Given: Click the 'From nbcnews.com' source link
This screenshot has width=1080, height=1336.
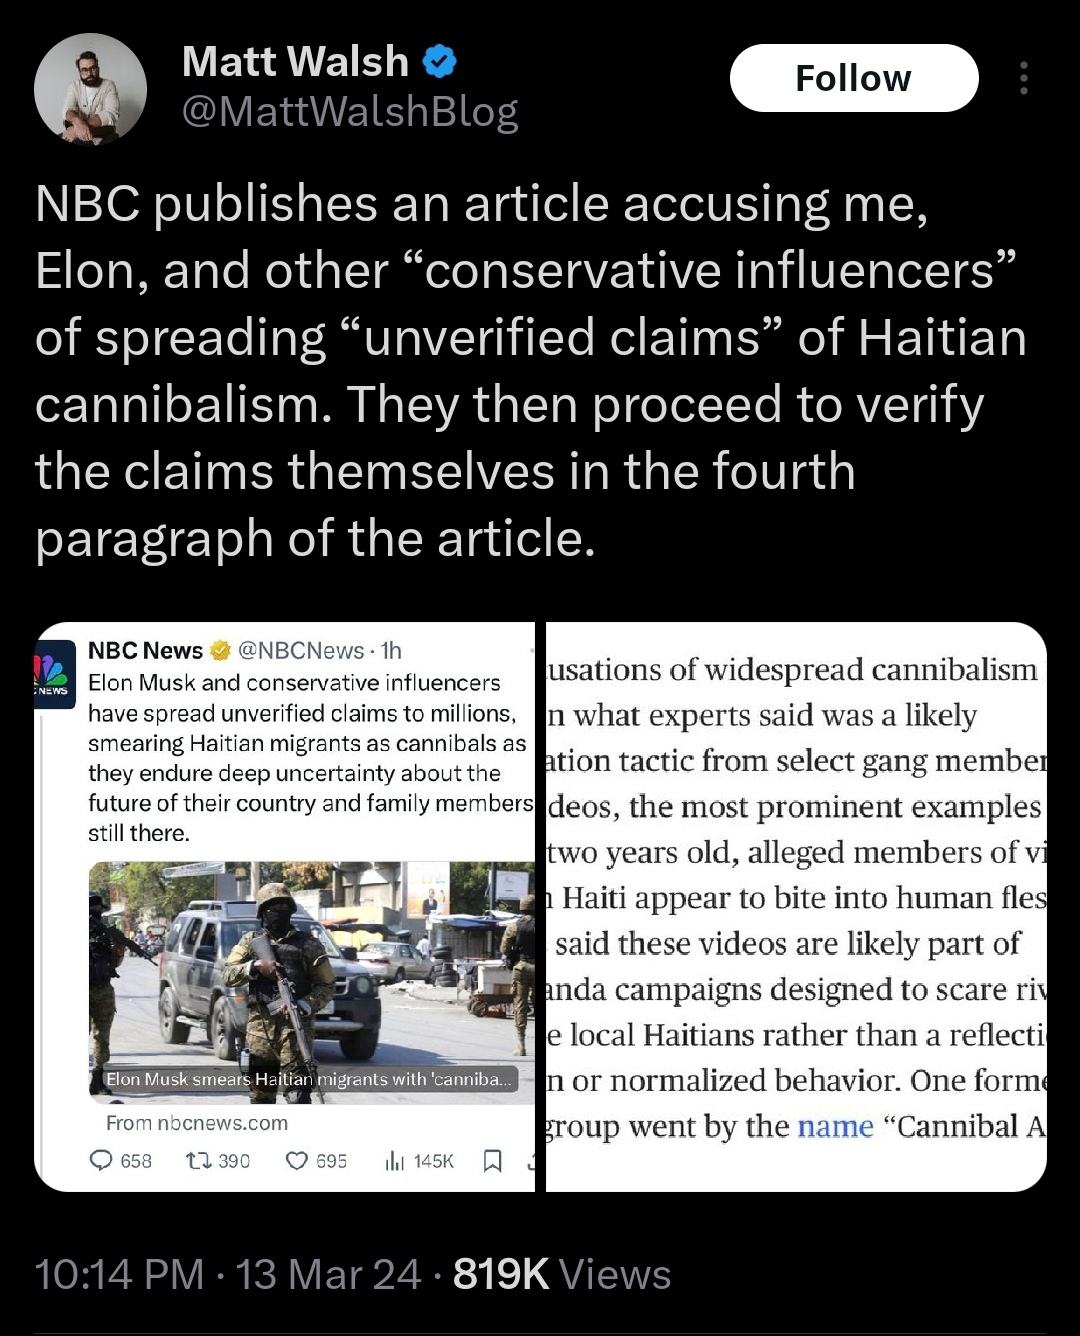Looking at the screenshot, I should [x=197, y=1123].
